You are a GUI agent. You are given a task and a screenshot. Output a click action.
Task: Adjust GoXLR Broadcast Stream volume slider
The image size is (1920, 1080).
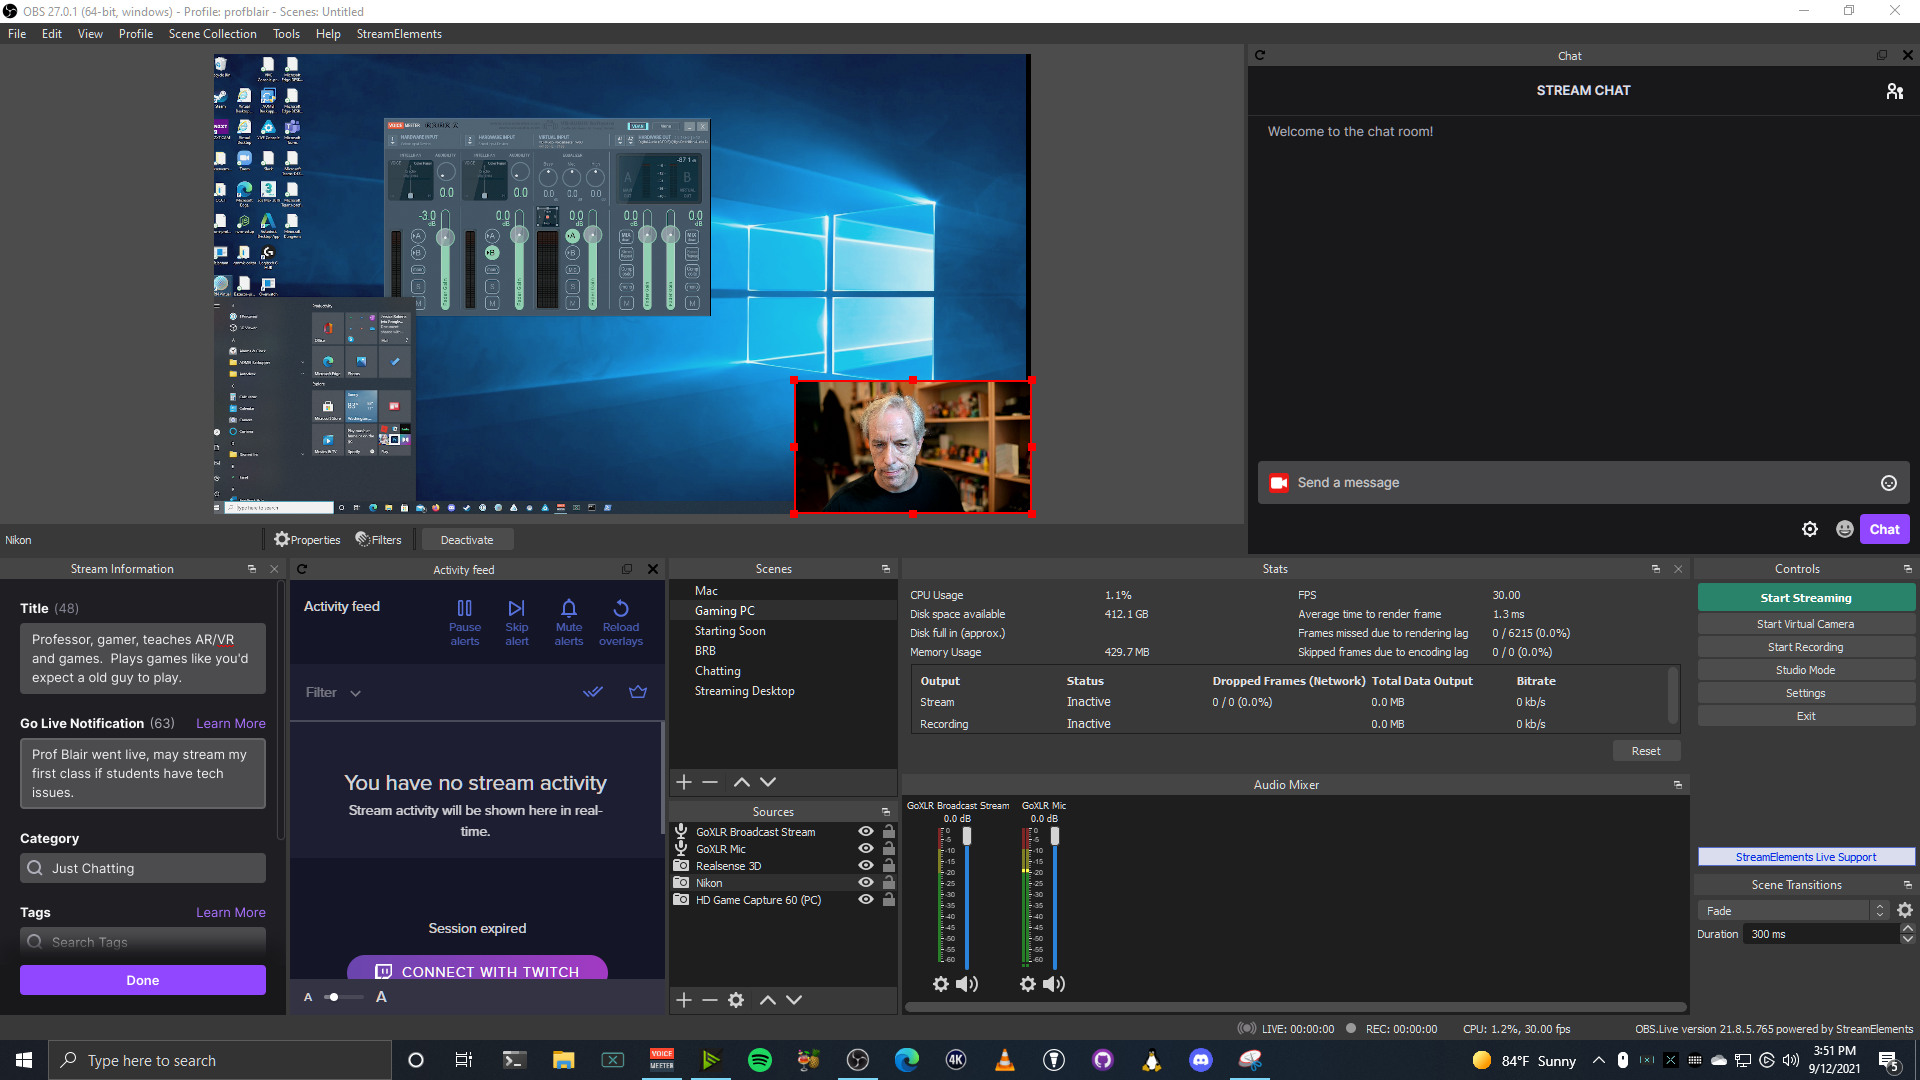[x=966, y=836]
